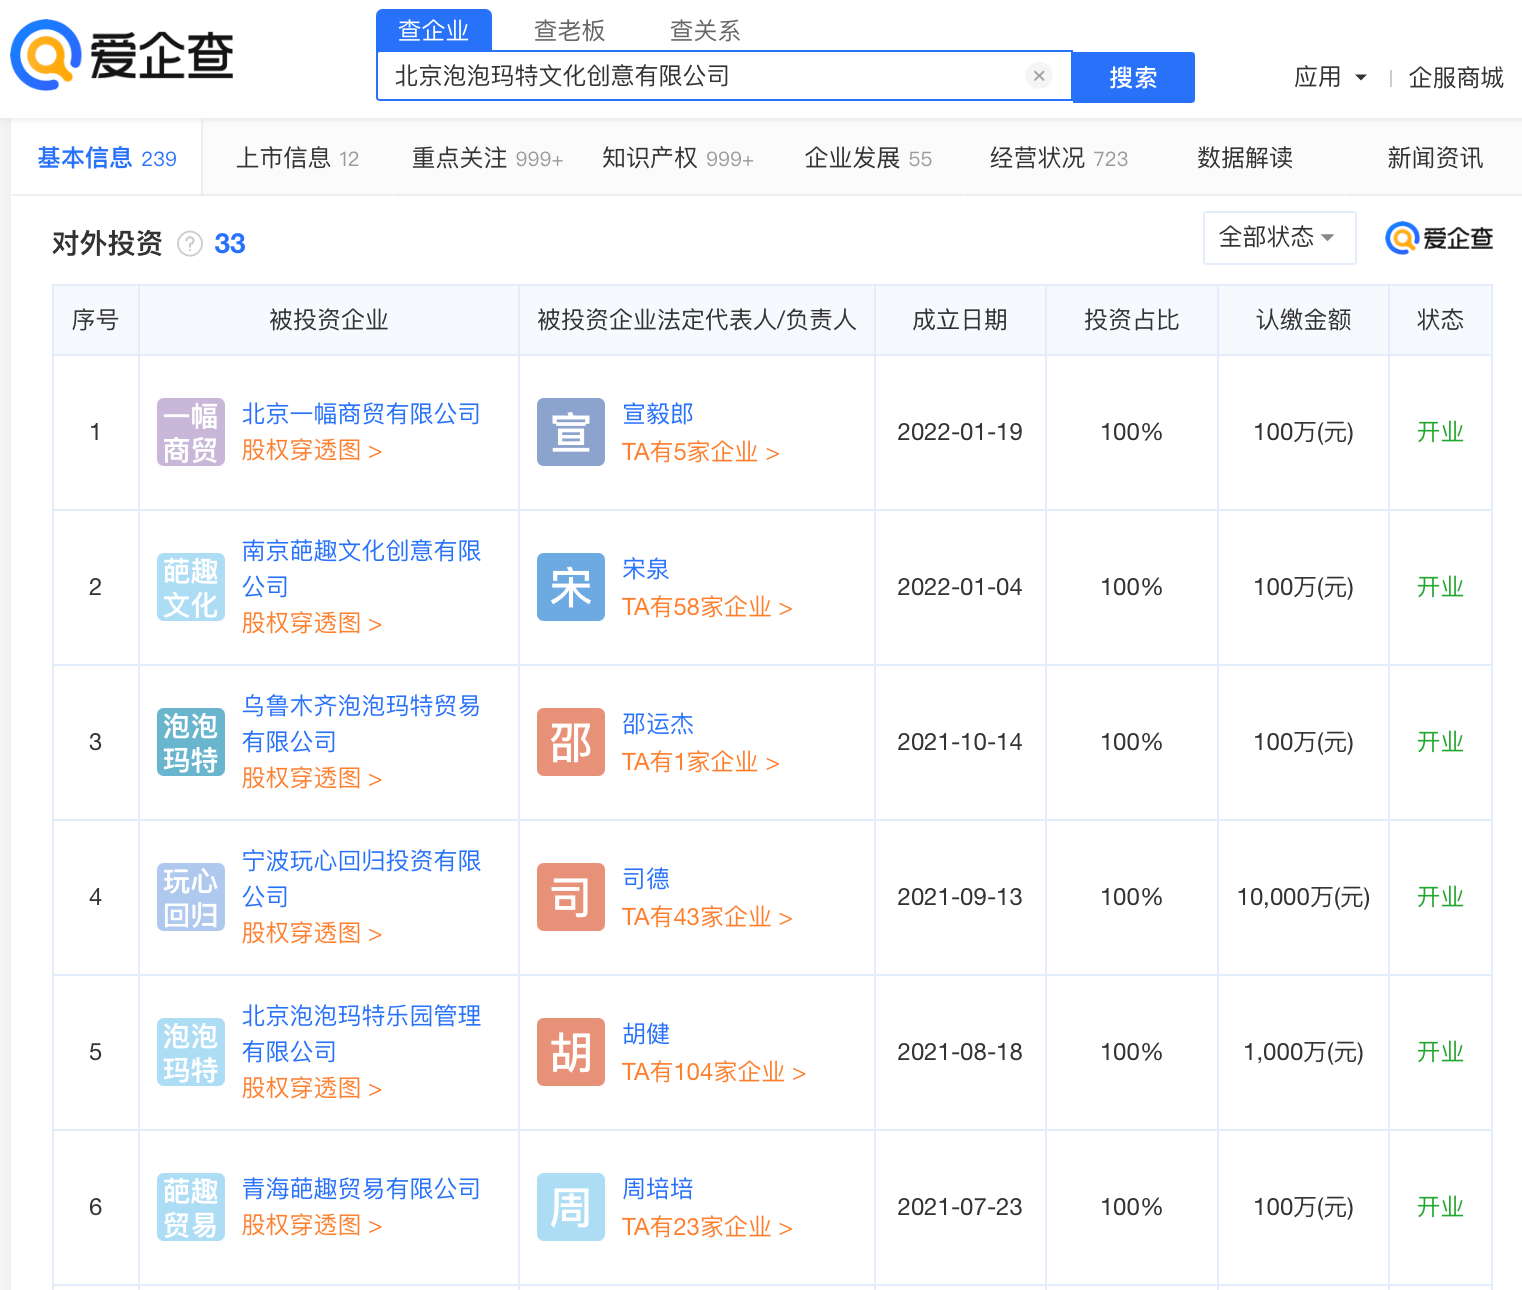
Task: Click the 宣 avatar icon
Action: click(x=571, y=432)
